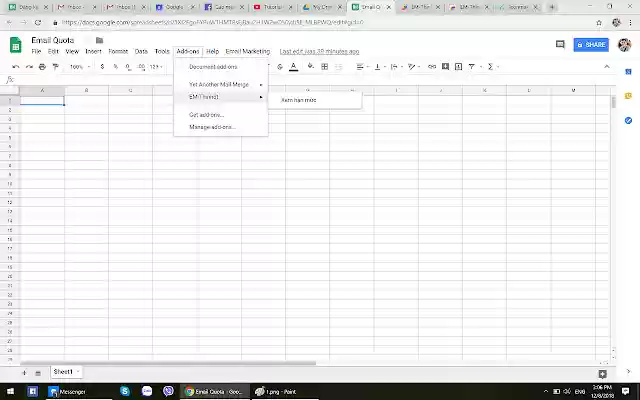Open Keep in the side panel
Viewport: 640px width, 400px height.
(628, 96)
